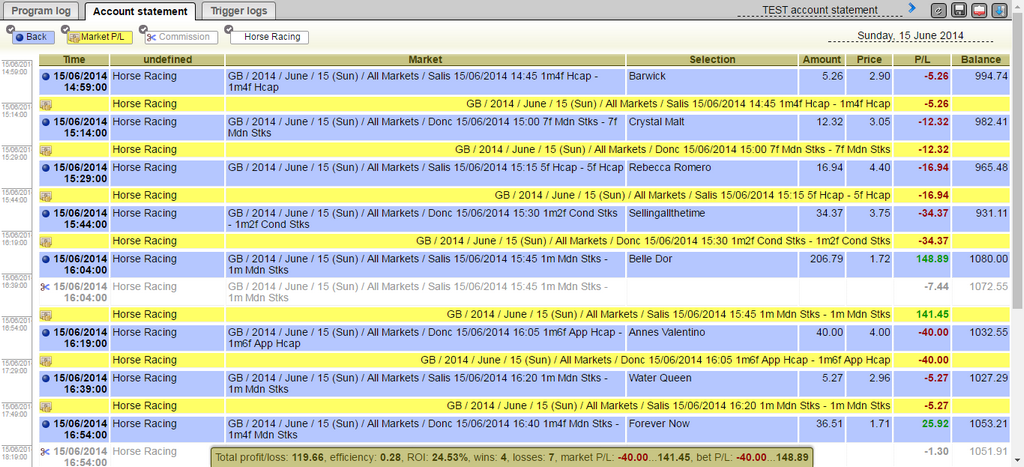Image resolution: width=1024 pixels, height=467 pixels.
Task: Click the blue dot icon on the Water Queen row
Action: (45, 378)
